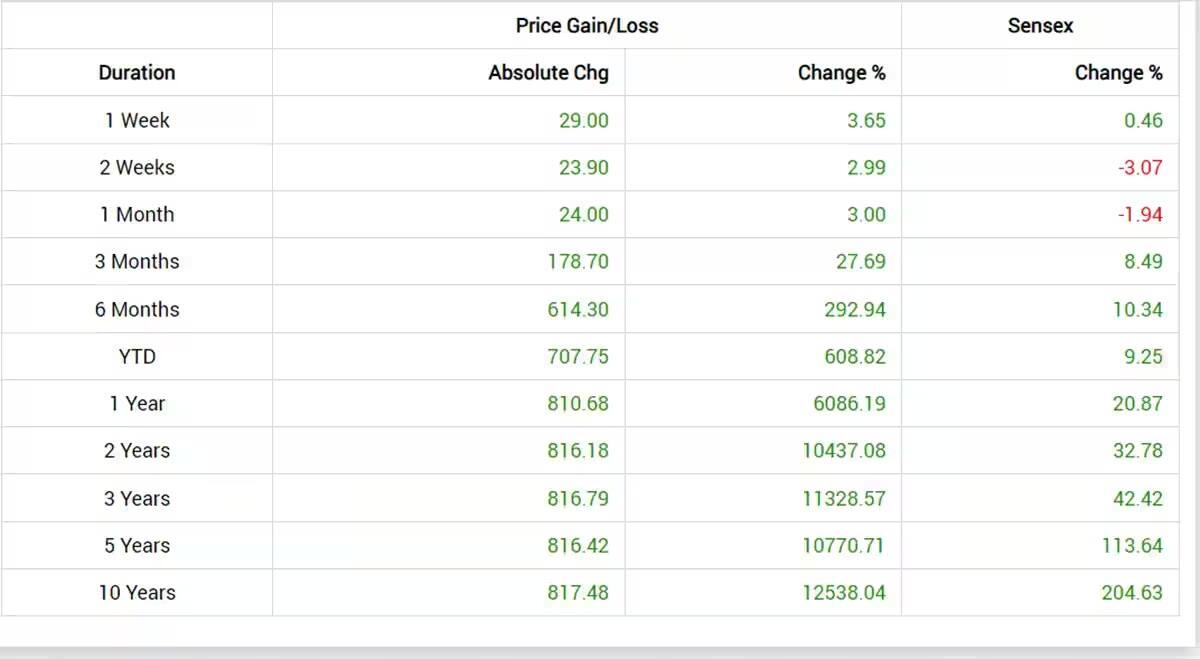The height and width of the screenshot is (659, 1200).
Task: Click the 5 Years absolute change 816.42
Action: 577,546
